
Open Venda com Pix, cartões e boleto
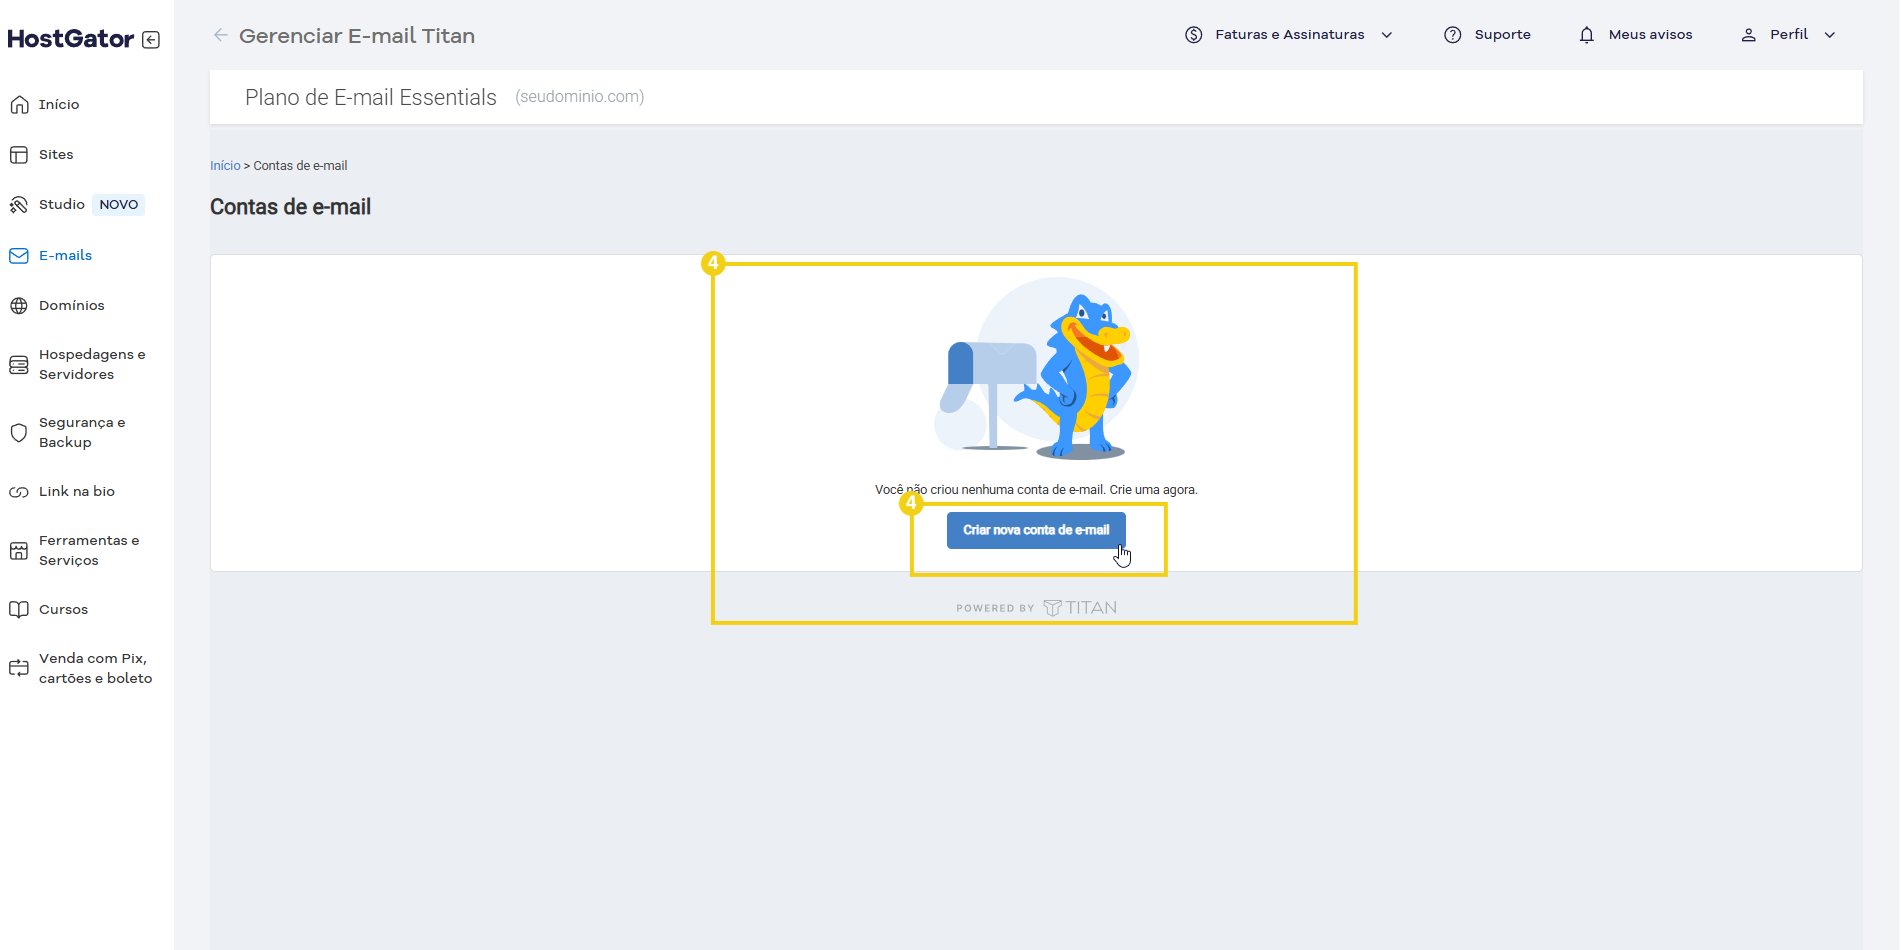click(96, 669)
